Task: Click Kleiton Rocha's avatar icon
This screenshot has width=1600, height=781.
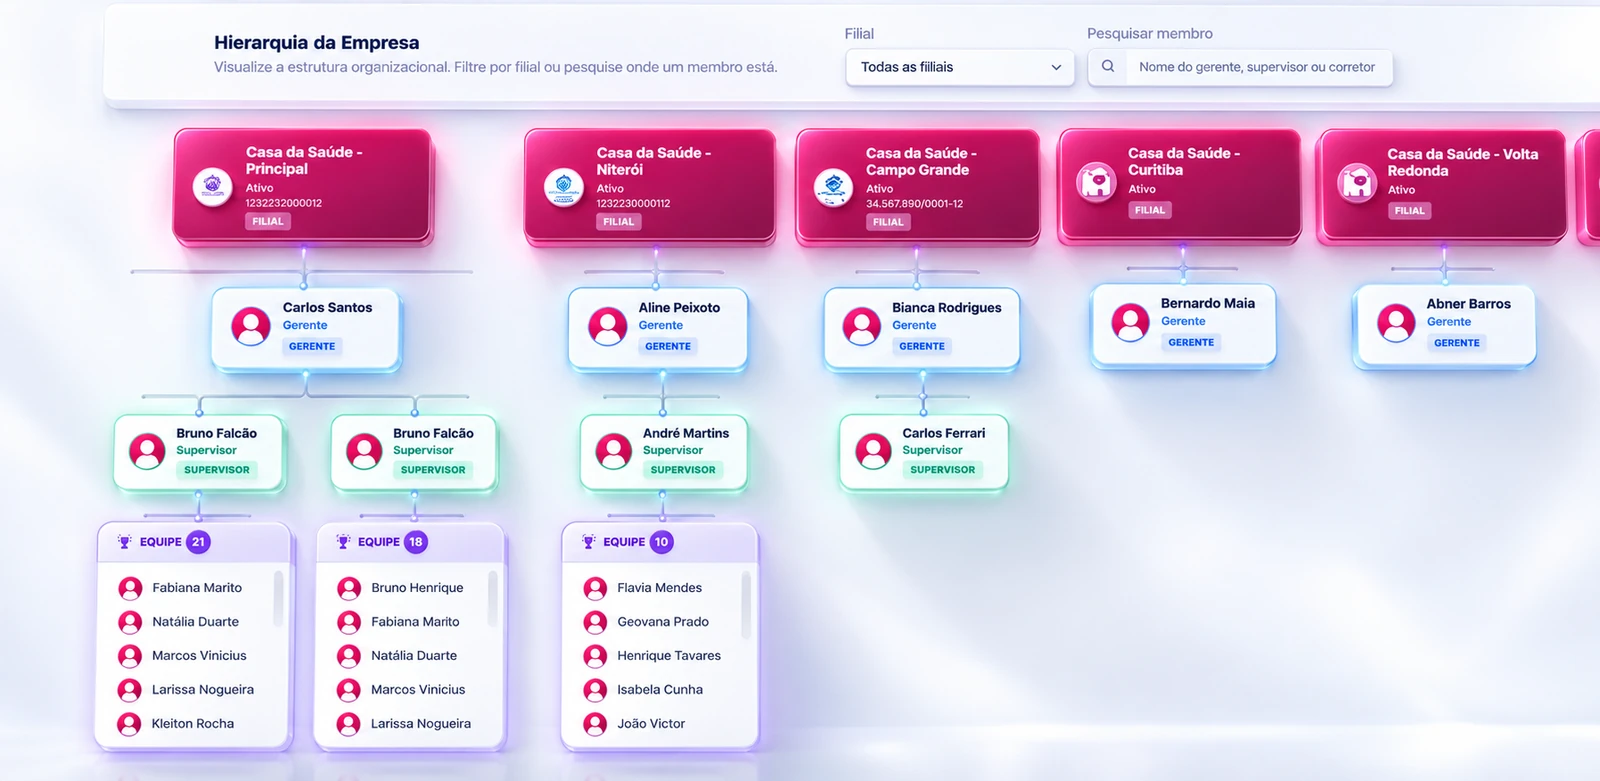Action: coord(129,724)
